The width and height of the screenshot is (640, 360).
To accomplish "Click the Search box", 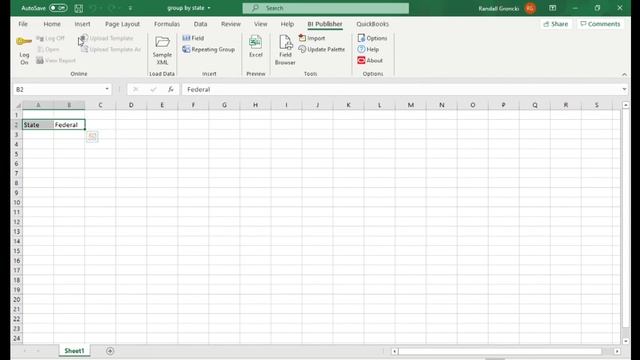I will click(x=326, y=8).
